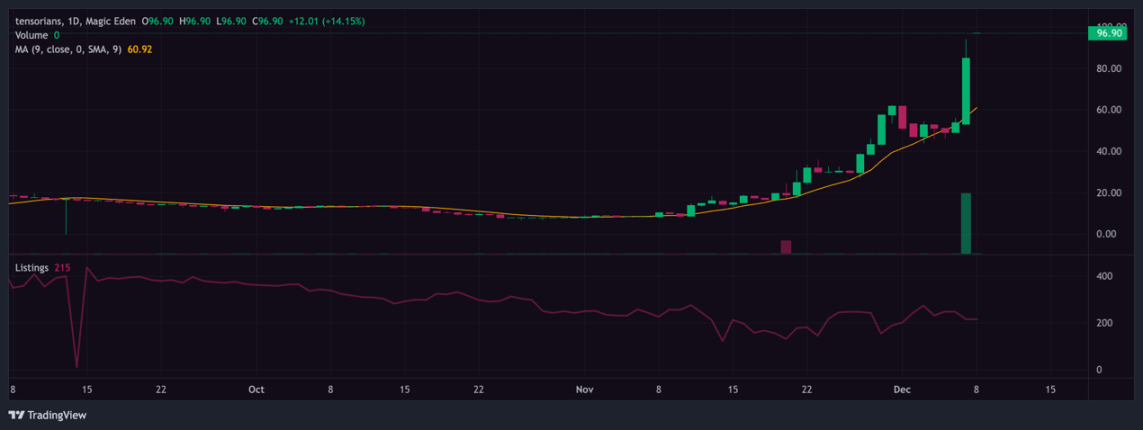
Task: Click the Nov label on the time axis
Action: 585,389
